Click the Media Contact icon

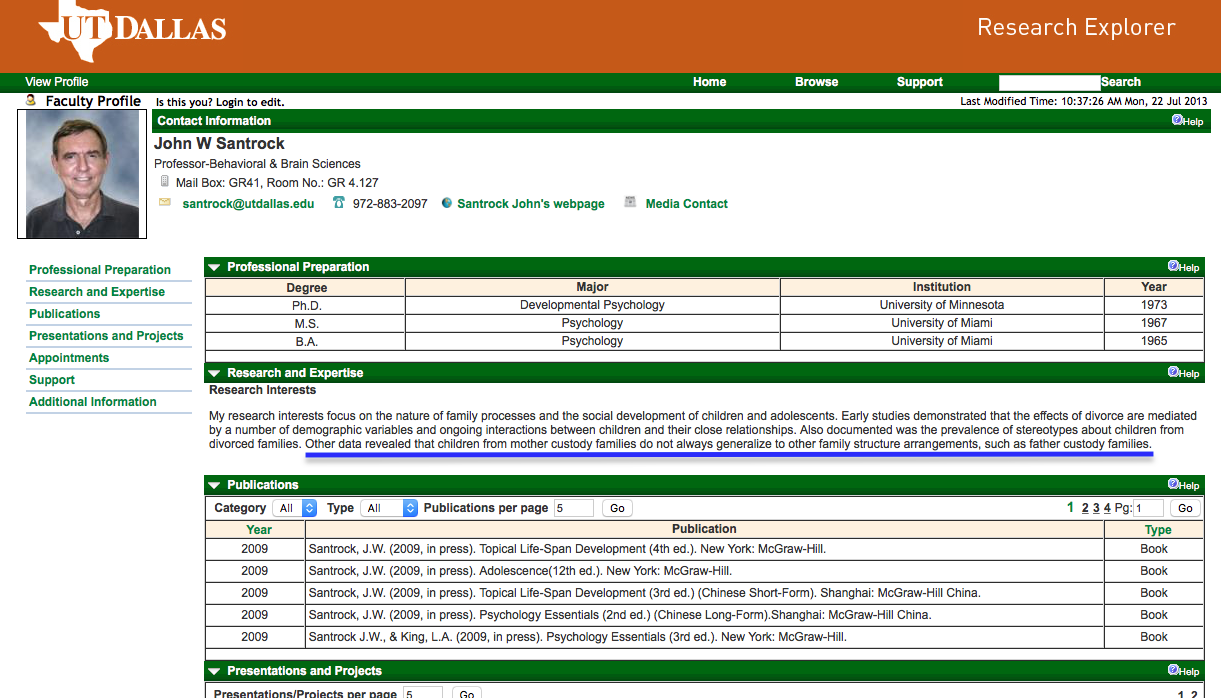[x=630, y=203]
